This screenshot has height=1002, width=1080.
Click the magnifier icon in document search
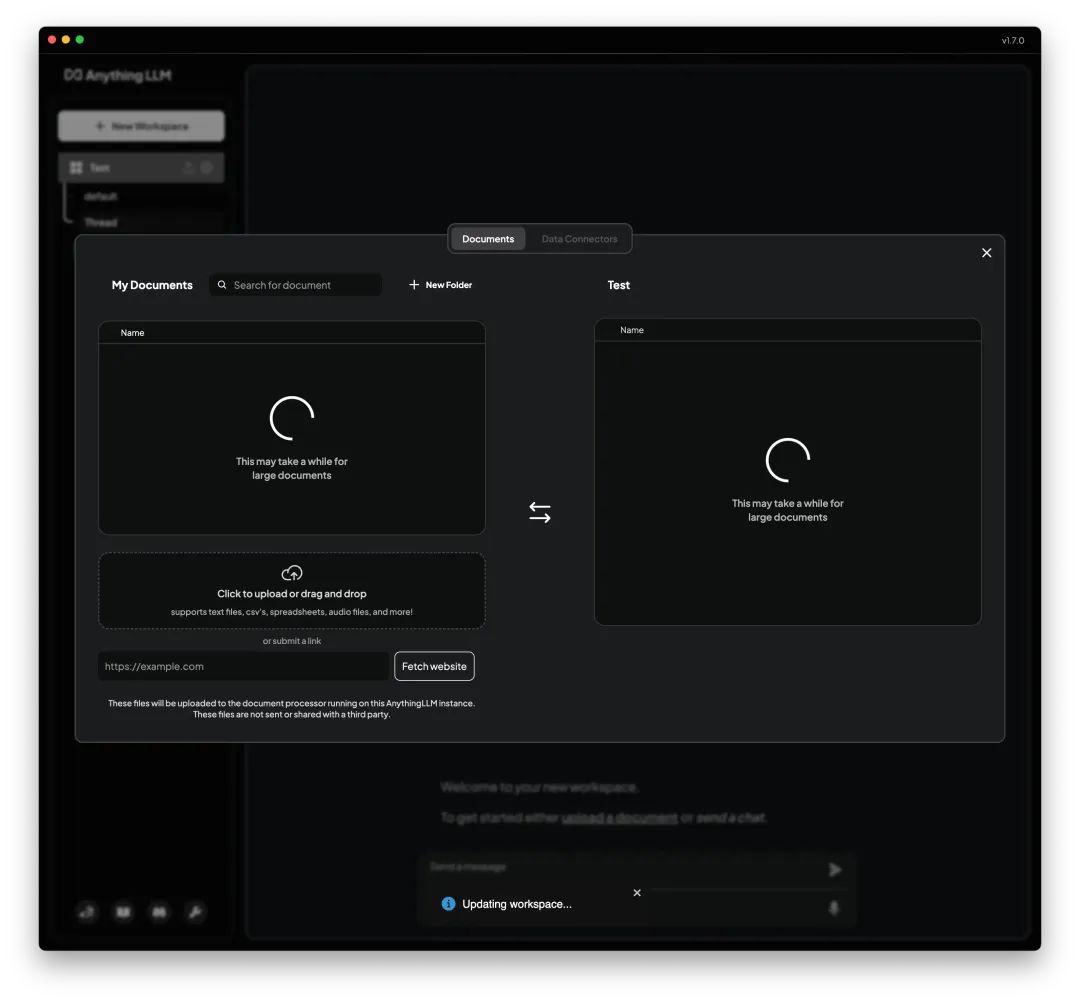(222, 284)
